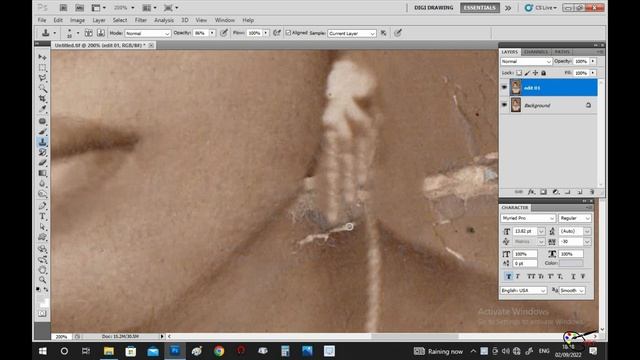Open the clone stamp Mode dropdown
Image resolution: width=640 pixels, height=360 pixels.
[x=147, y=33]
